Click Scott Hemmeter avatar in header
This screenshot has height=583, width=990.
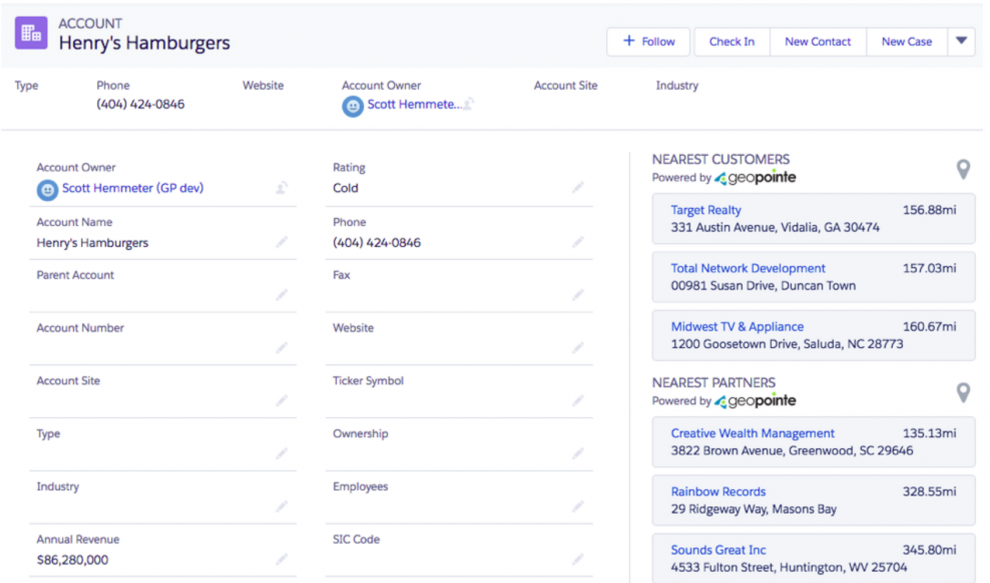[x=352, y=106]
